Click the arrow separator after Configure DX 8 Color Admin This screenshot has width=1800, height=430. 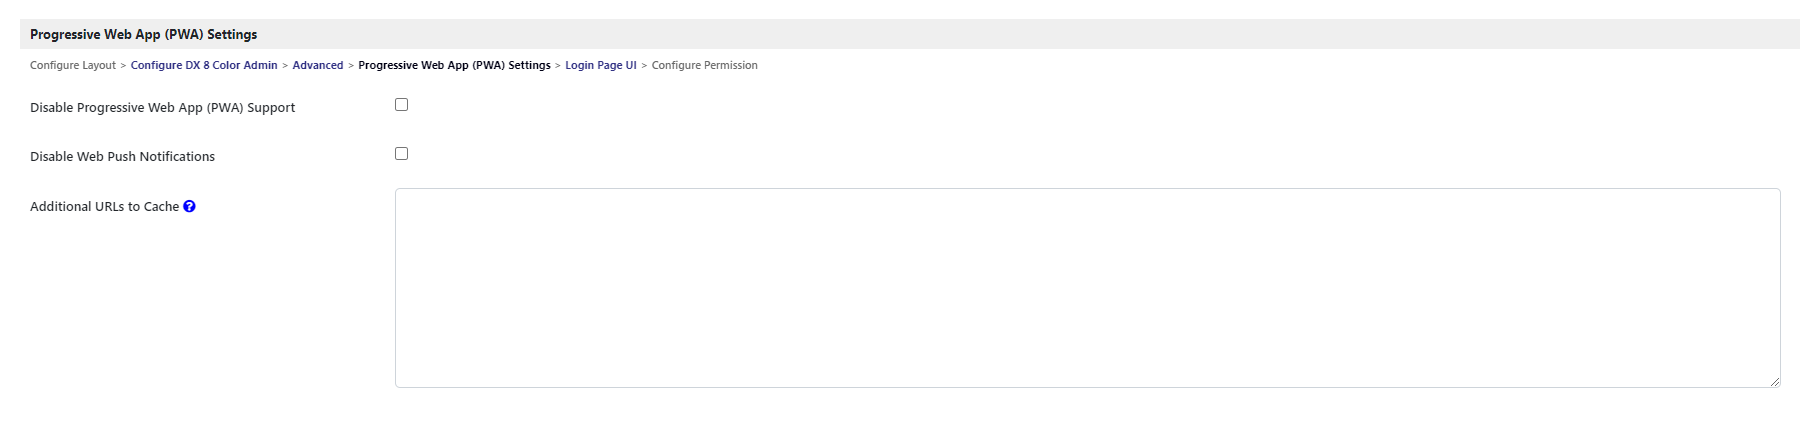(x=285, y=66)
